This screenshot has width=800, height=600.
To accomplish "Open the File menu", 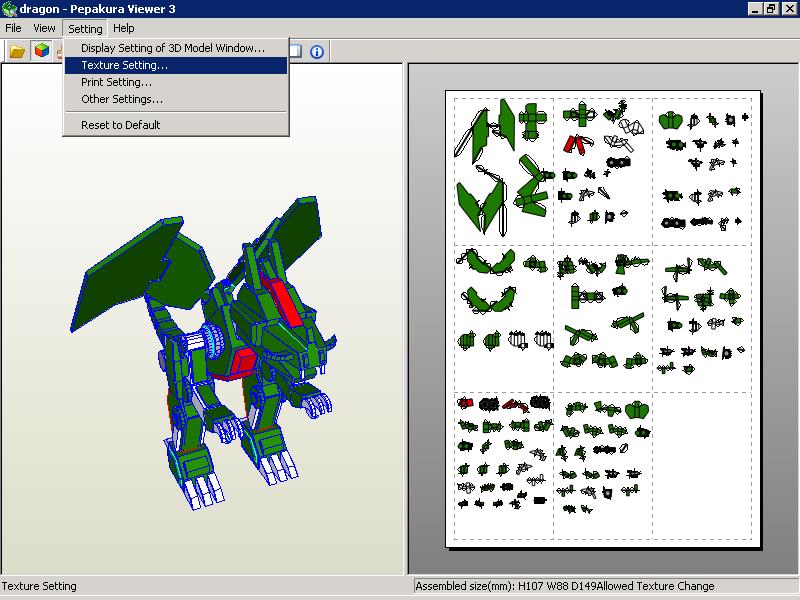I will (x=13, y=28).
